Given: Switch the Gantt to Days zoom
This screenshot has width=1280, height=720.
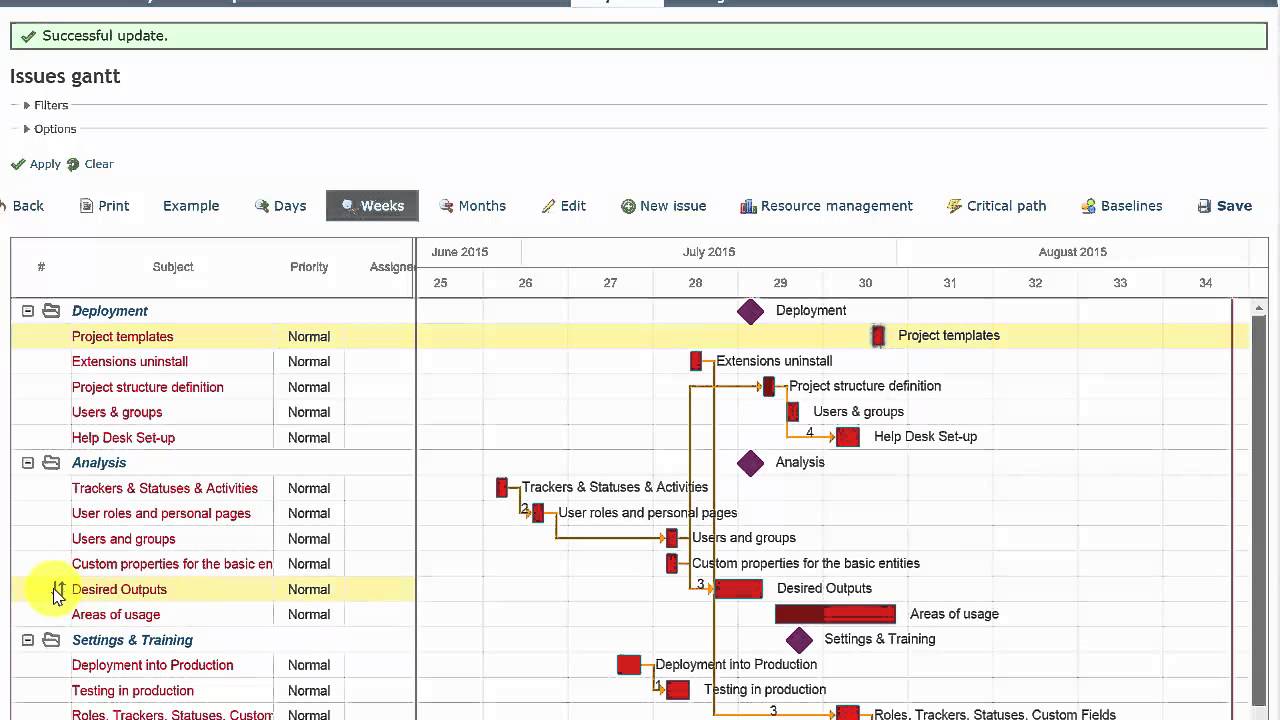Looking at the screenshot, I should click(x=280, y=206).
